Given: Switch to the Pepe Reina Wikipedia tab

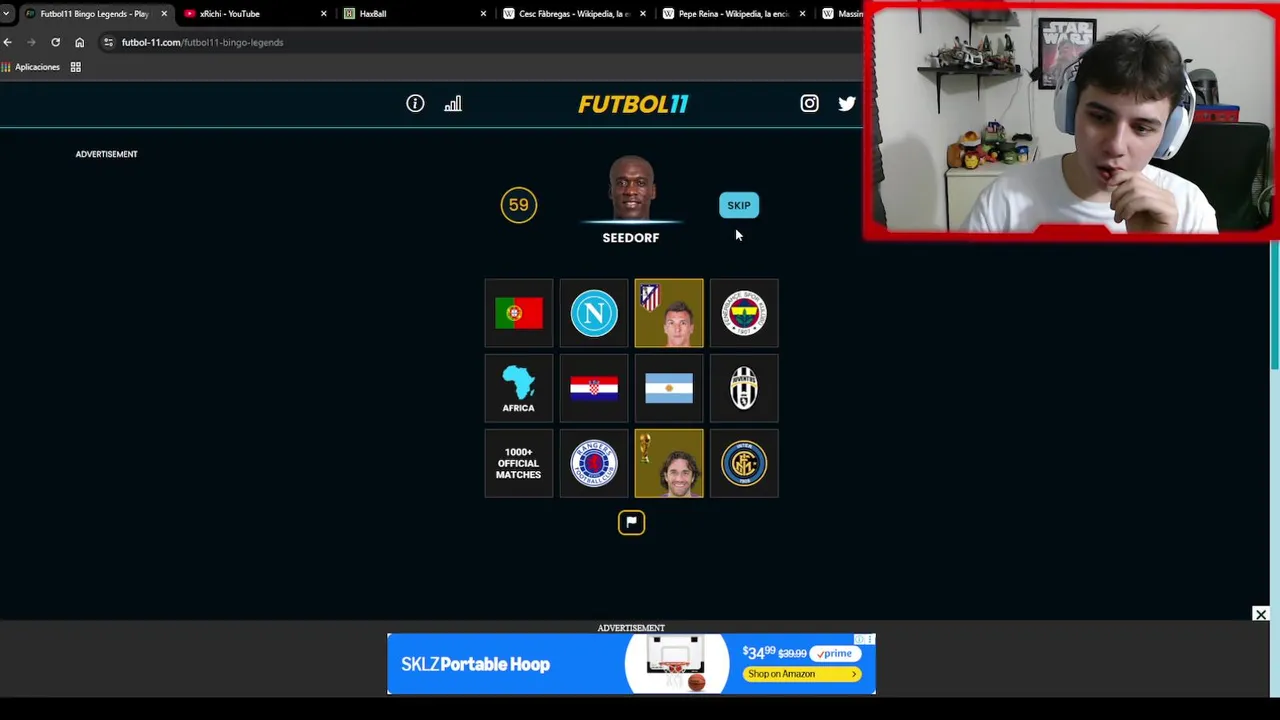Looking at the screenshot, I should click(733, 14).
